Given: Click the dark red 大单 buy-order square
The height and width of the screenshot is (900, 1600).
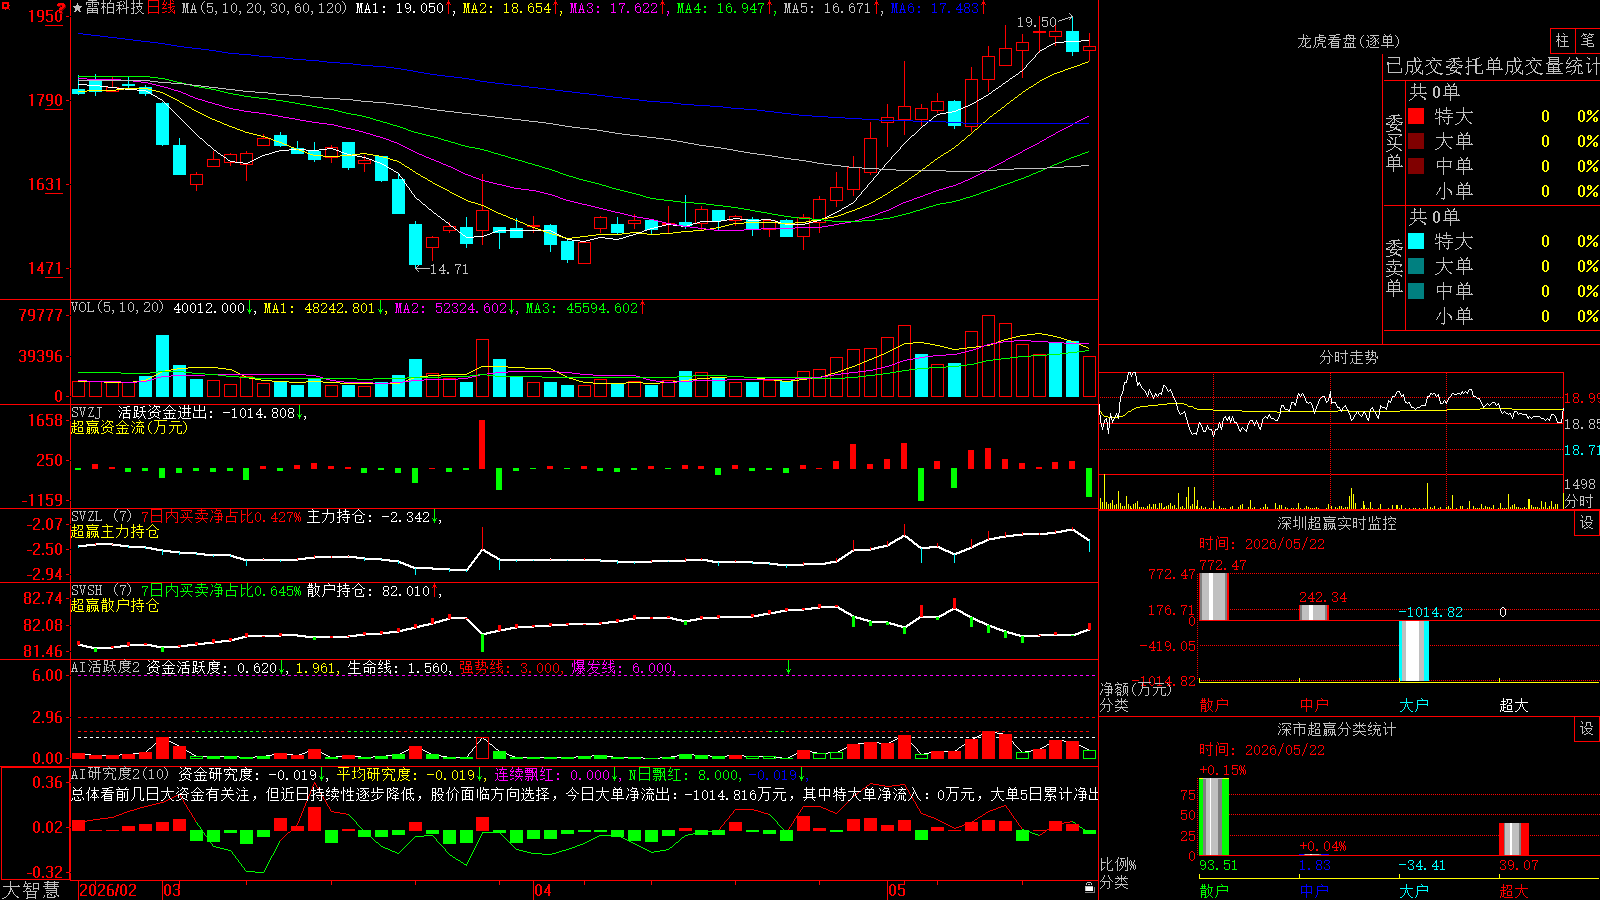Looking at the screenshot, I should 1416,141.
